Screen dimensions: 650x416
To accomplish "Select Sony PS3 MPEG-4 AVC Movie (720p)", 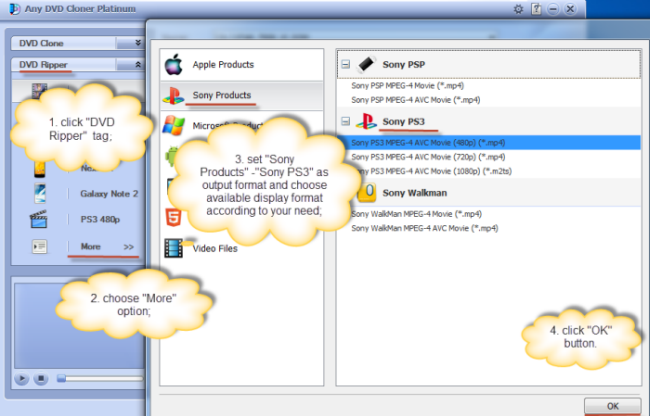I will (428, 157).
